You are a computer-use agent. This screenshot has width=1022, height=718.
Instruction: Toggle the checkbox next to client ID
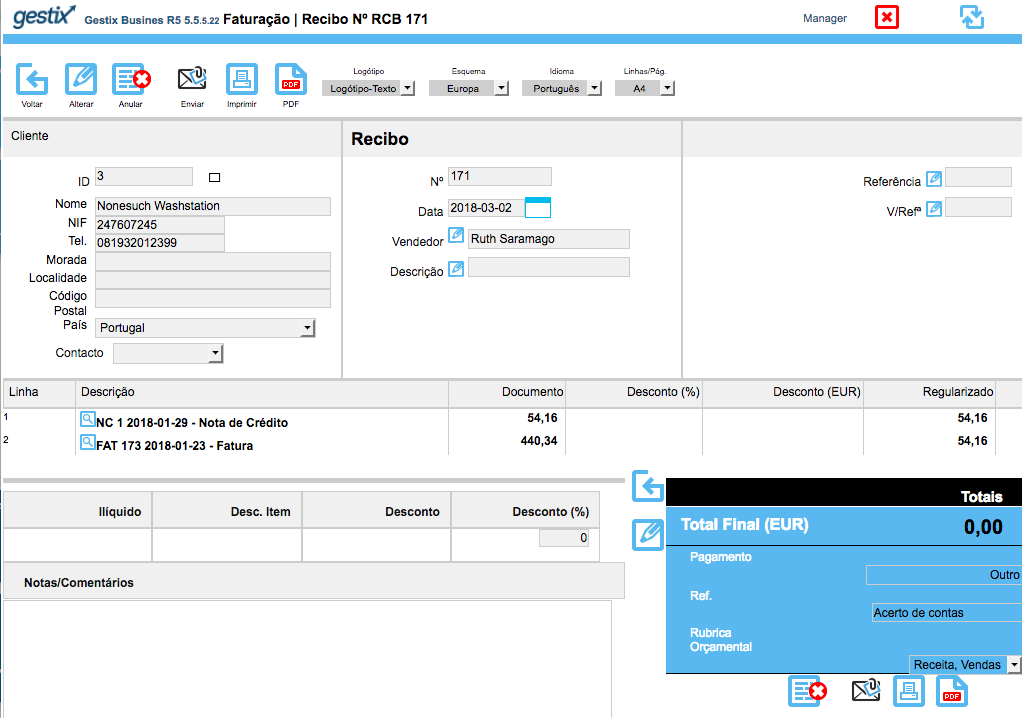pos(214,177)
